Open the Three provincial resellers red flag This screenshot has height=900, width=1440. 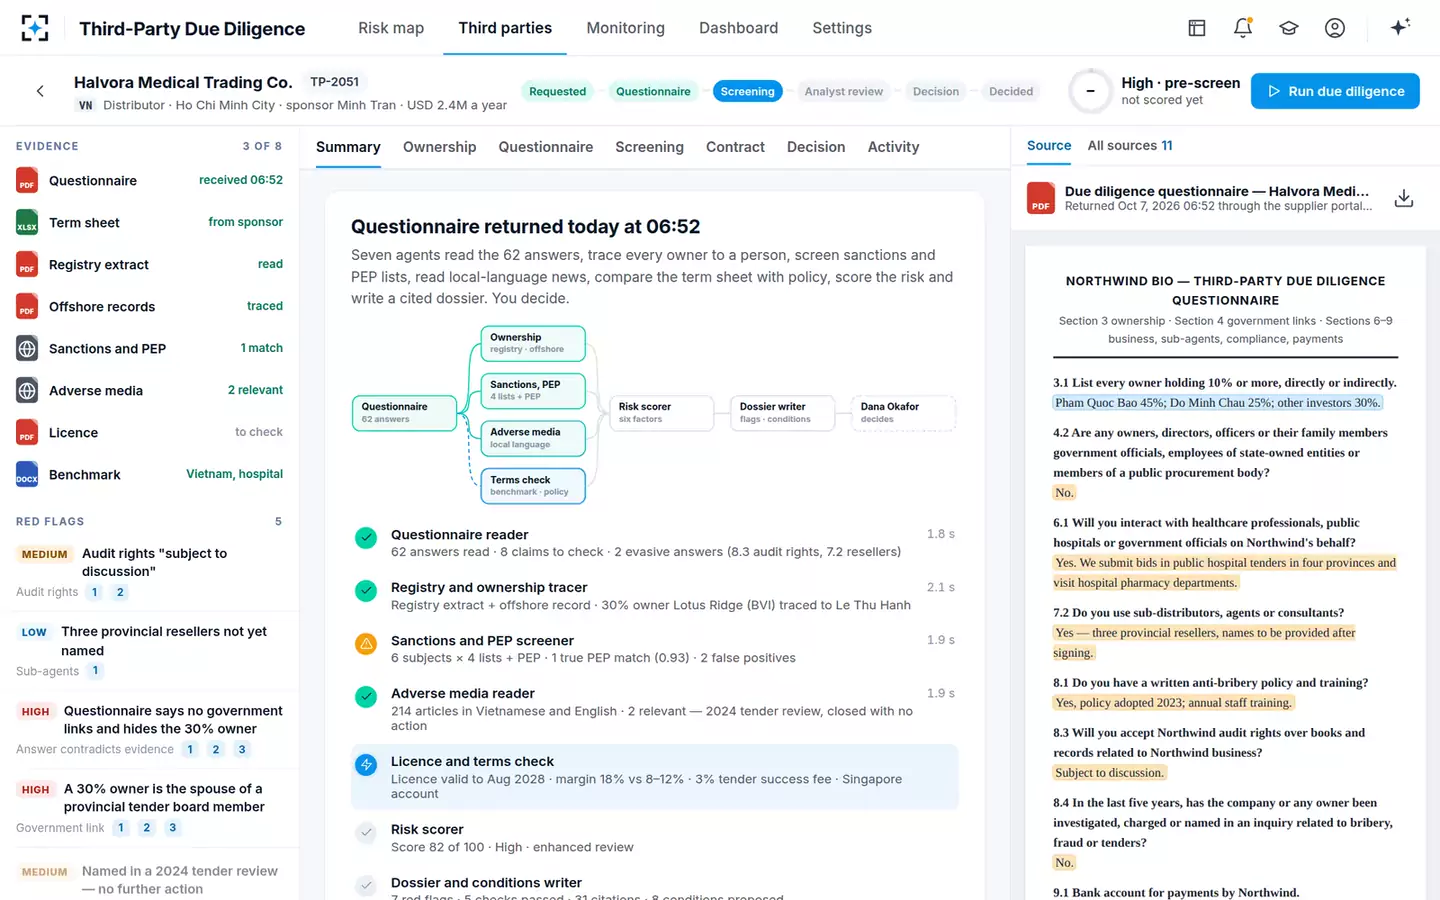149,651
